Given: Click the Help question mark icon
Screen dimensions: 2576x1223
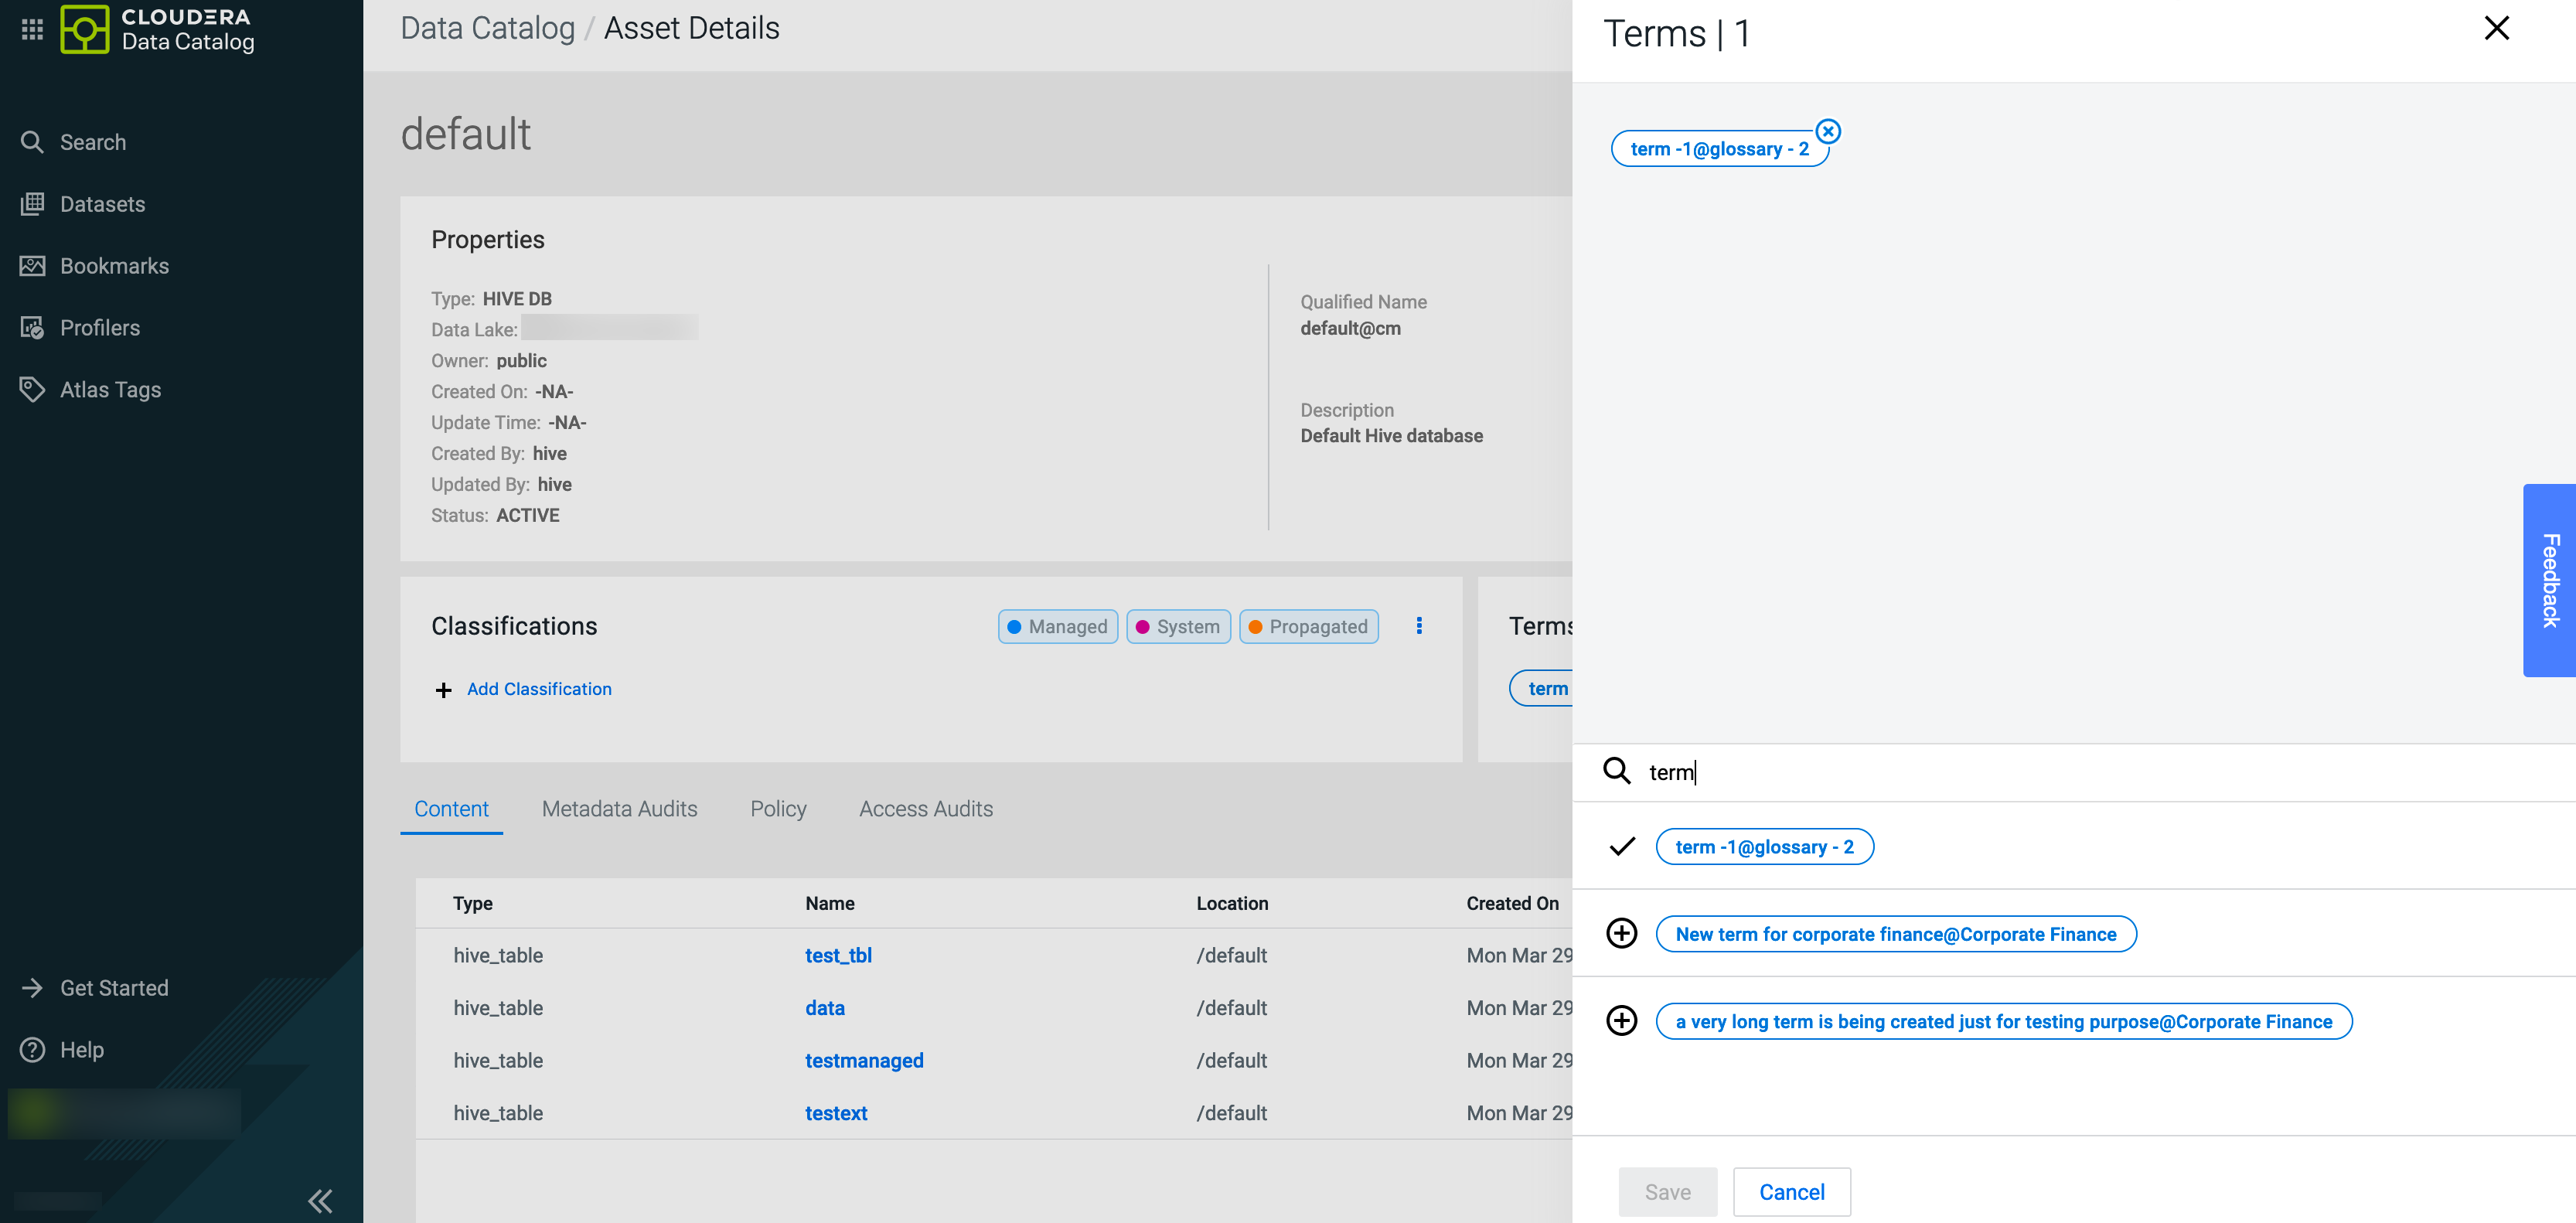Looking at the screenshot, I should coord(32,1050).
